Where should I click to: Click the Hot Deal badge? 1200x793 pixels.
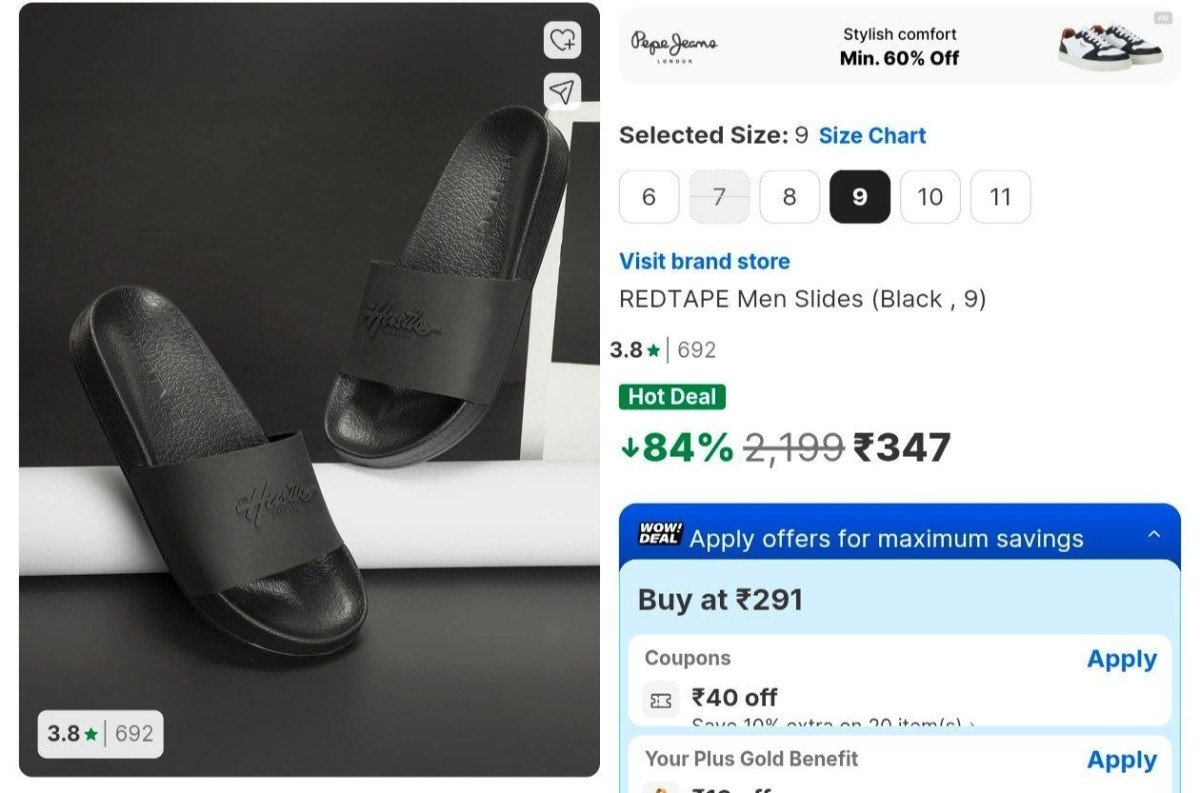coord(672,397)
